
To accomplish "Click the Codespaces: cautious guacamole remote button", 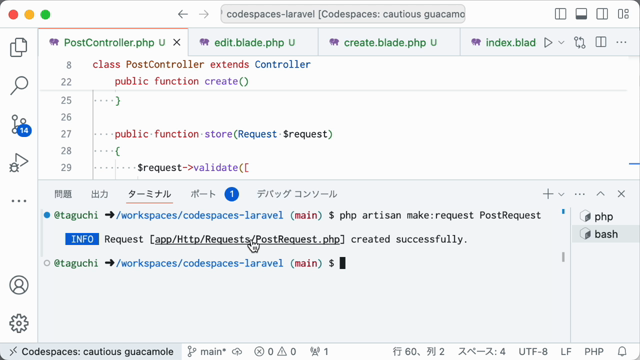I will pyautogui.click(x=92, y=351).
